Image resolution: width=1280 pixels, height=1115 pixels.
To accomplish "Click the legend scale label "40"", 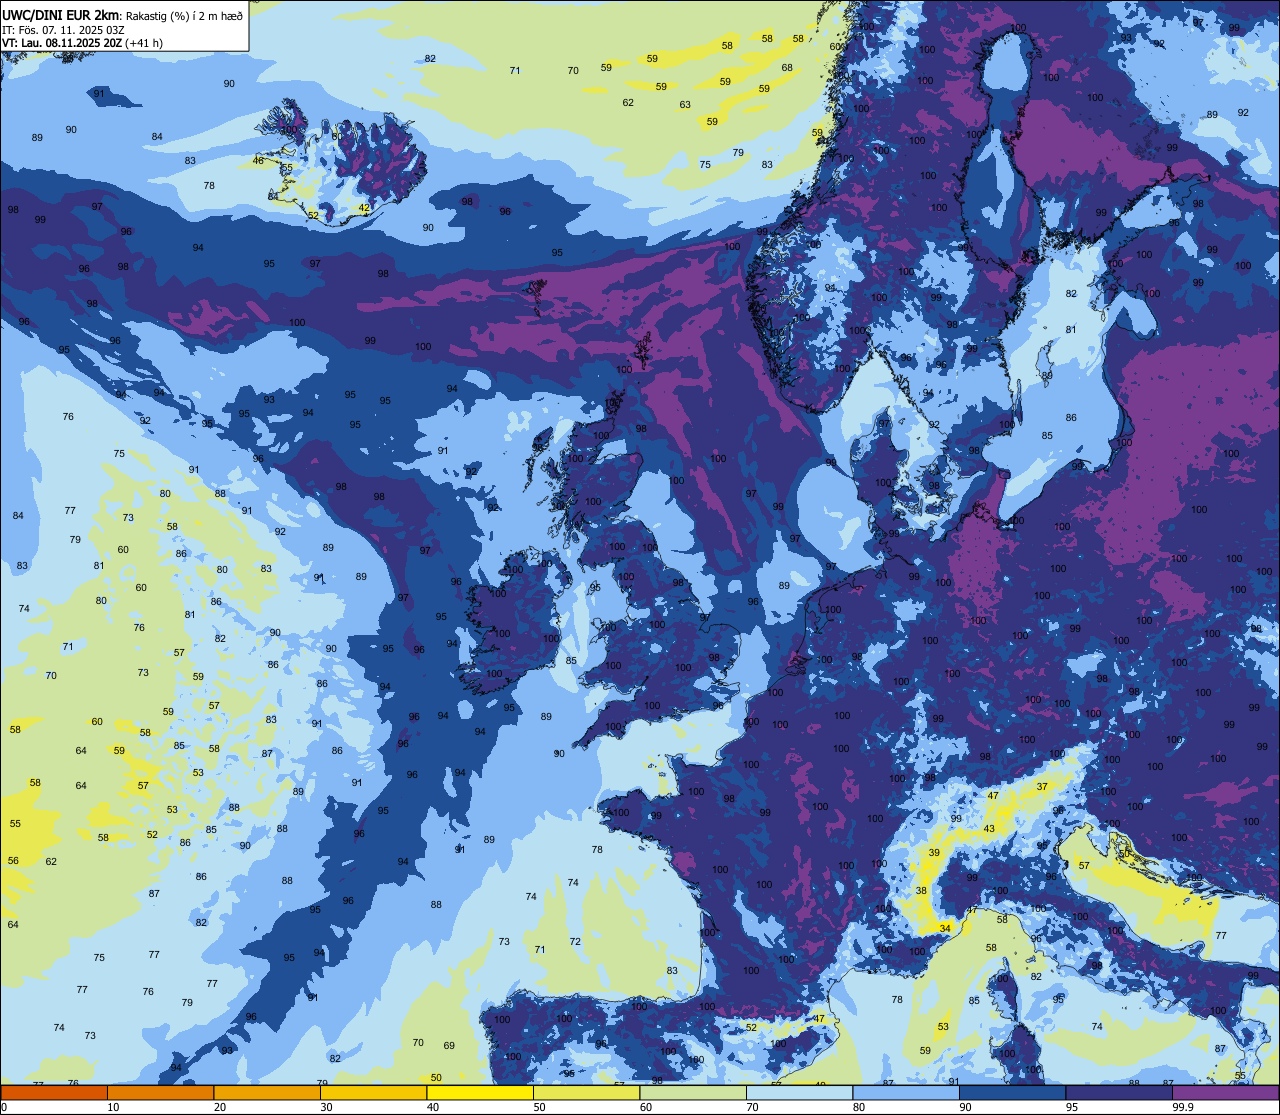I will click(x=433, y=1107).
